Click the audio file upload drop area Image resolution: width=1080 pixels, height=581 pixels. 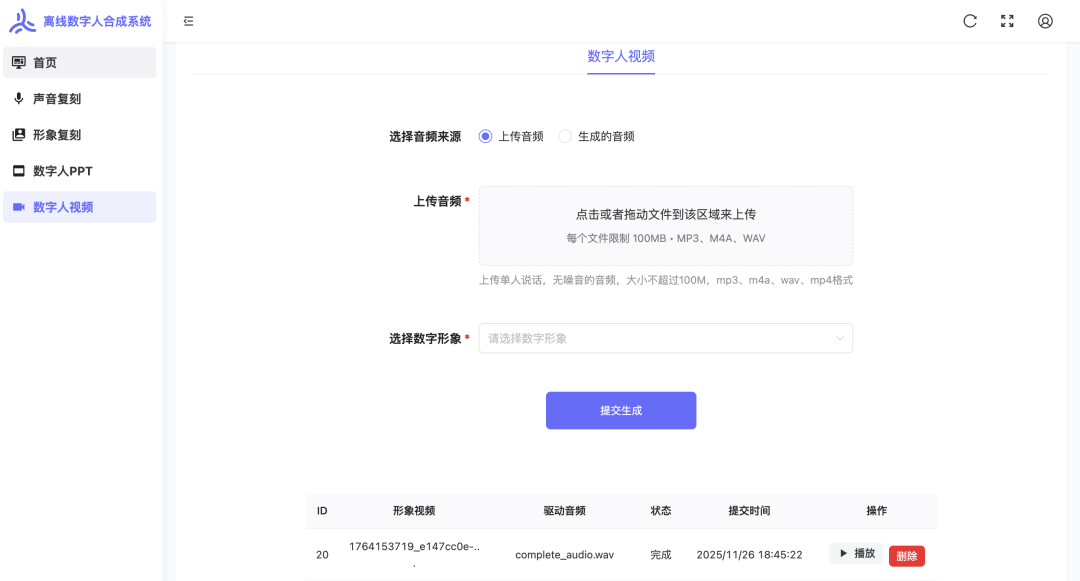click(666, 226)
